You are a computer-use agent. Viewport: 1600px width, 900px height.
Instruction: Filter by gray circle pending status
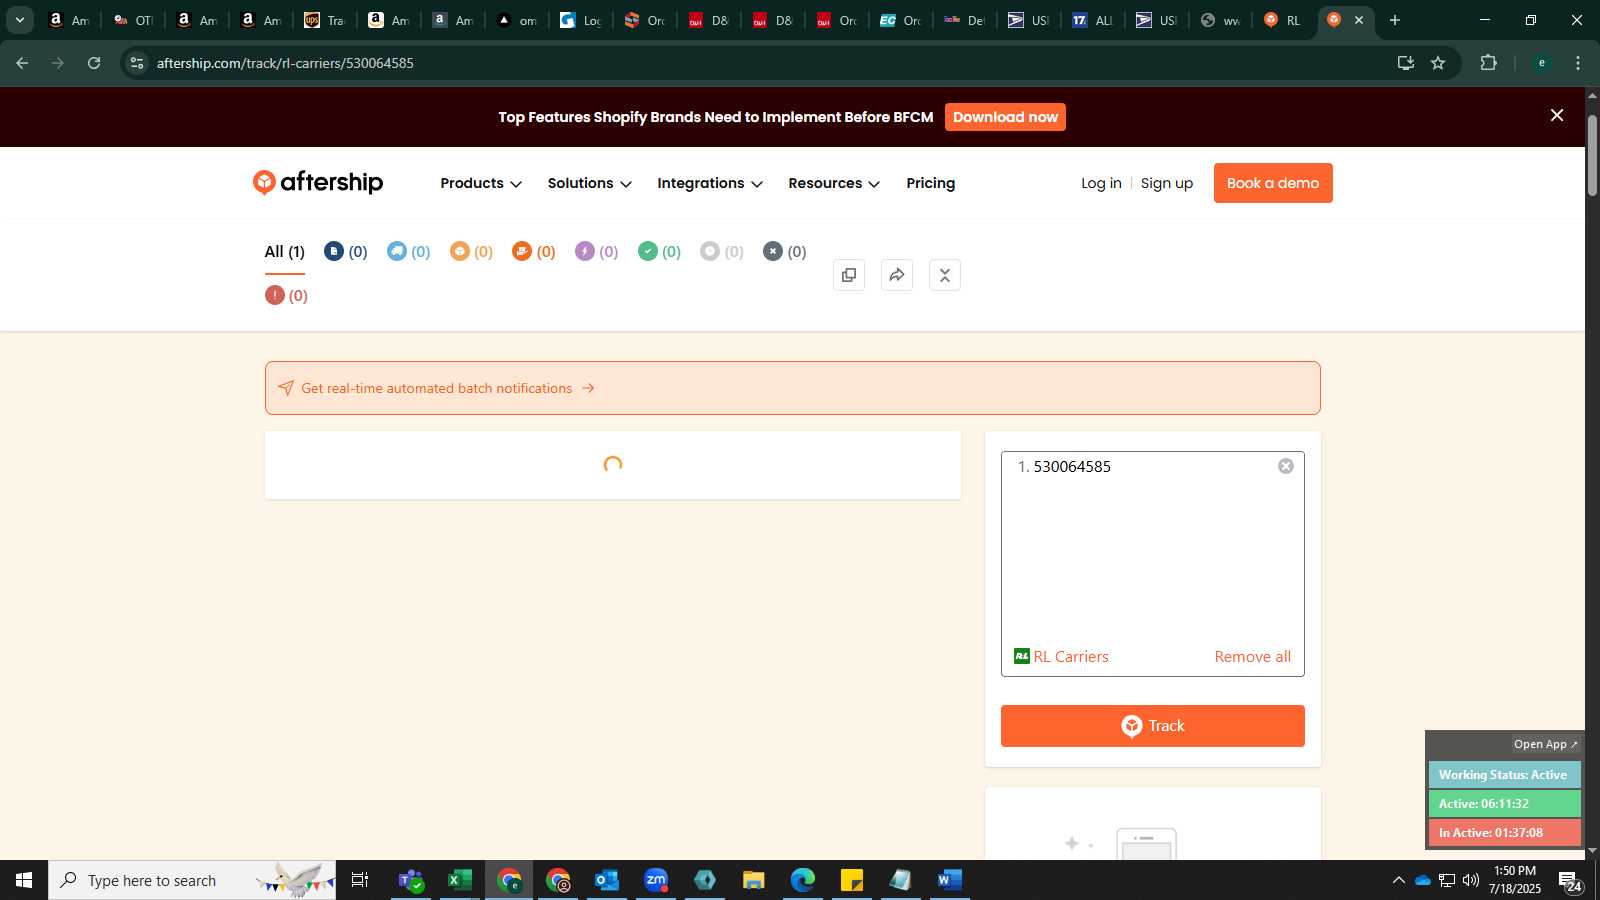(x=722, y=251)
